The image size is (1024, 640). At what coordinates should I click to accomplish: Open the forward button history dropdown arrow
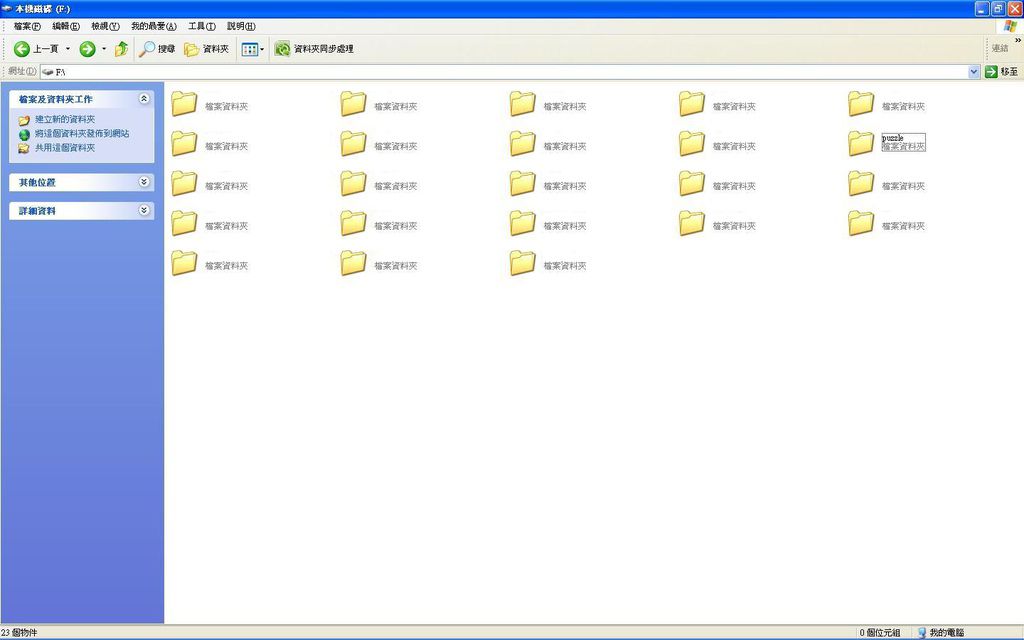click(x=104, y=49)
